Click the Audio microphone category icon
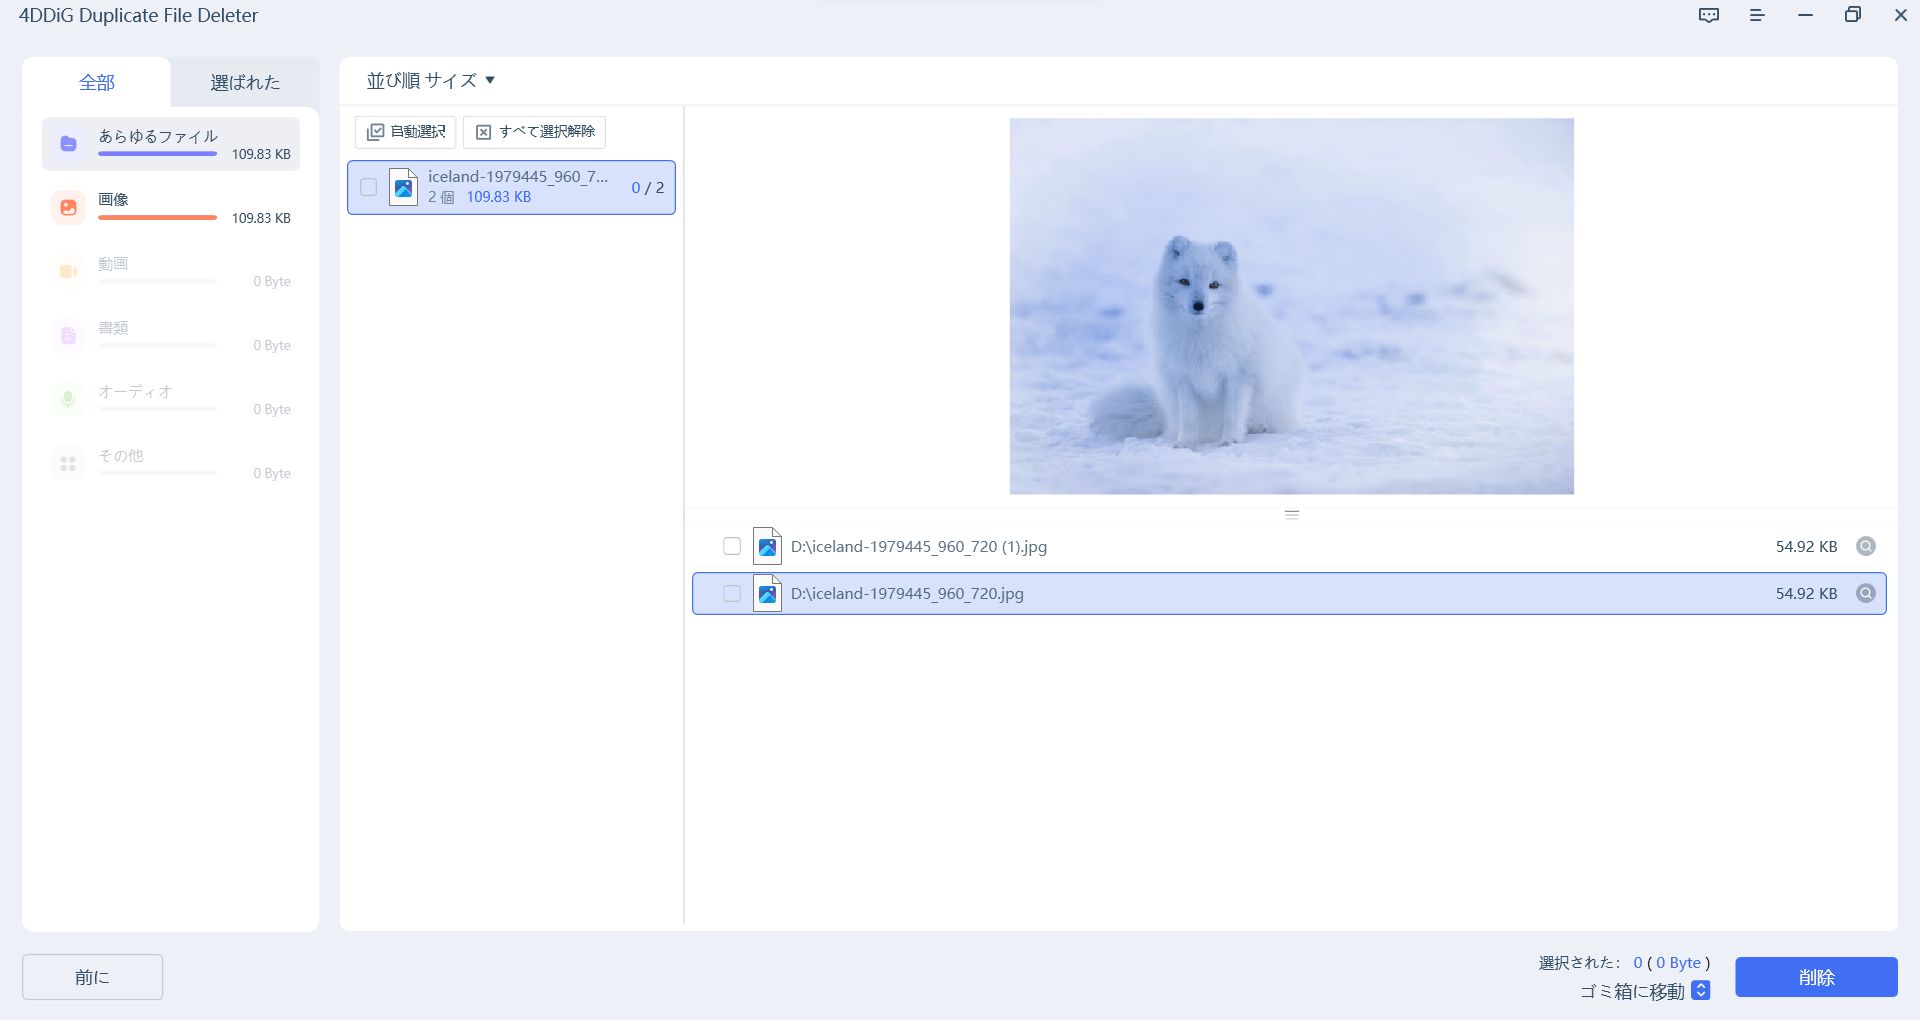 [68, 400]
